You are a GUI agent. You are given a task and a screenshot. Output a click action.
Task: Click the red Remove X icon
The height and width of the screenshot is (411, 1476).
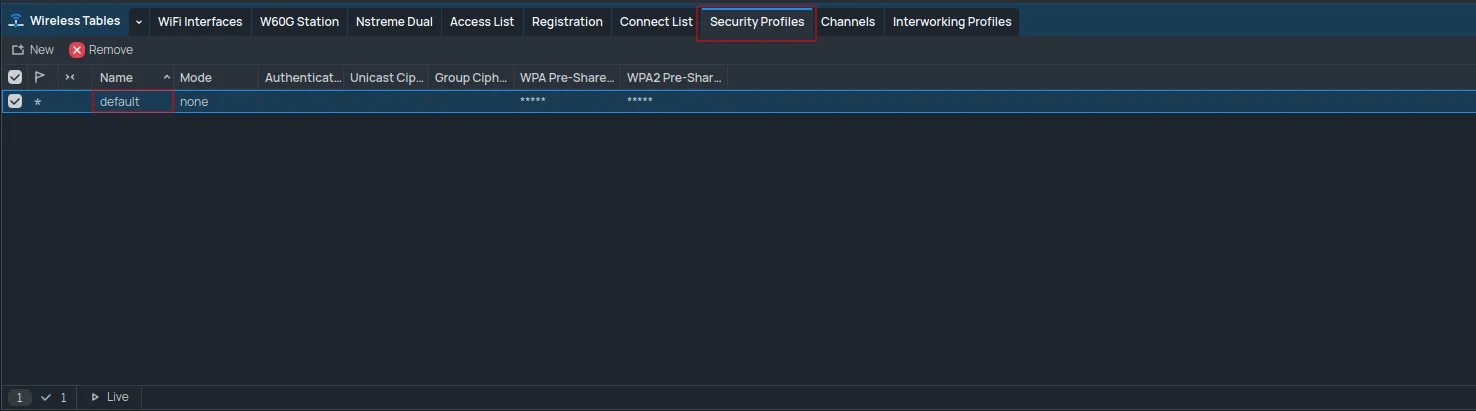click(x=77, y=50)
